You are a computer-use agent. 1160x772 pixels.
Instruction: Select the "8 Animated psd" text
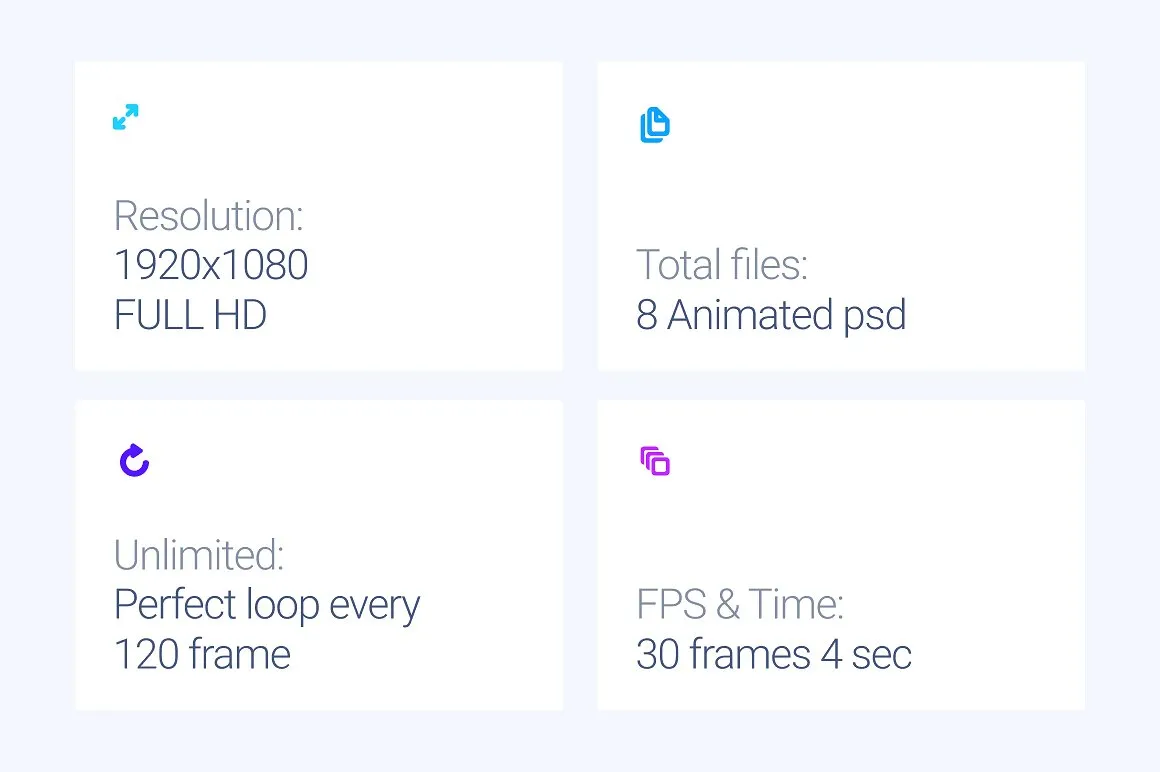click(x=770, y=315)
